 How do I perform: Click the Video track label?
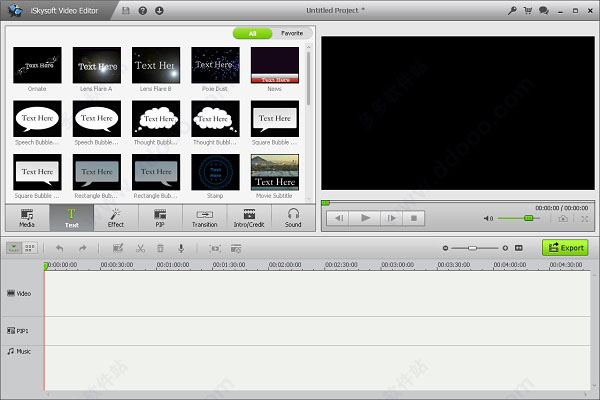tap(19, 294)
